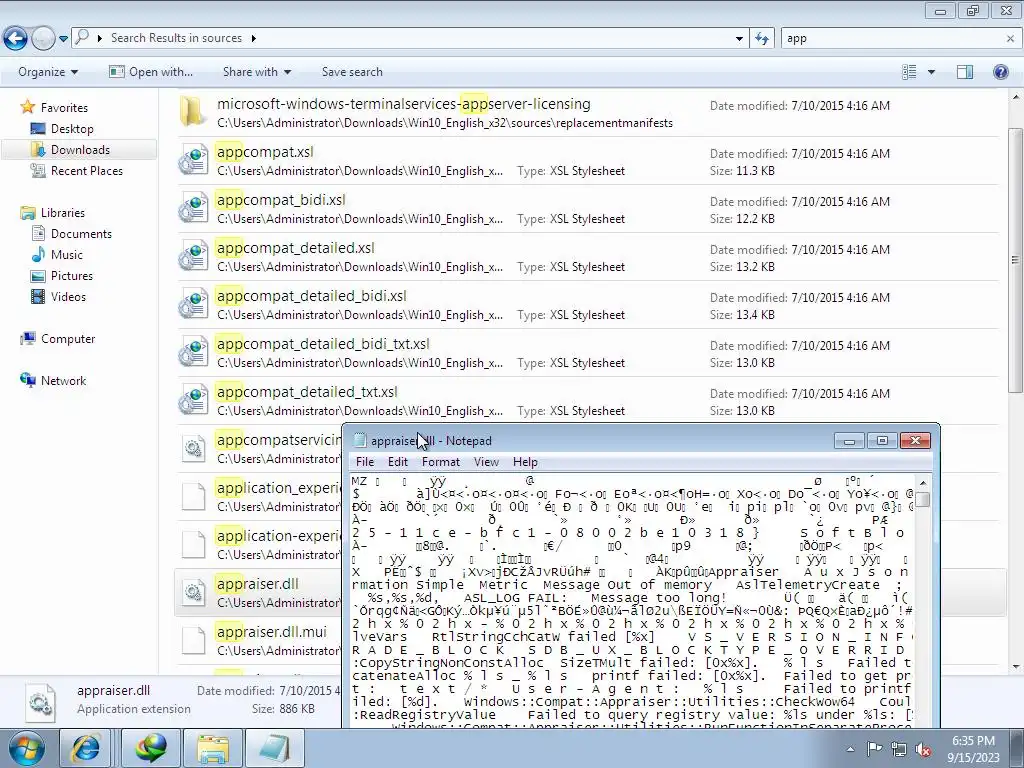Click the Notepad scroll up arrow
1024x768 pixels.
pyautogui.click(x=922, y=483)
